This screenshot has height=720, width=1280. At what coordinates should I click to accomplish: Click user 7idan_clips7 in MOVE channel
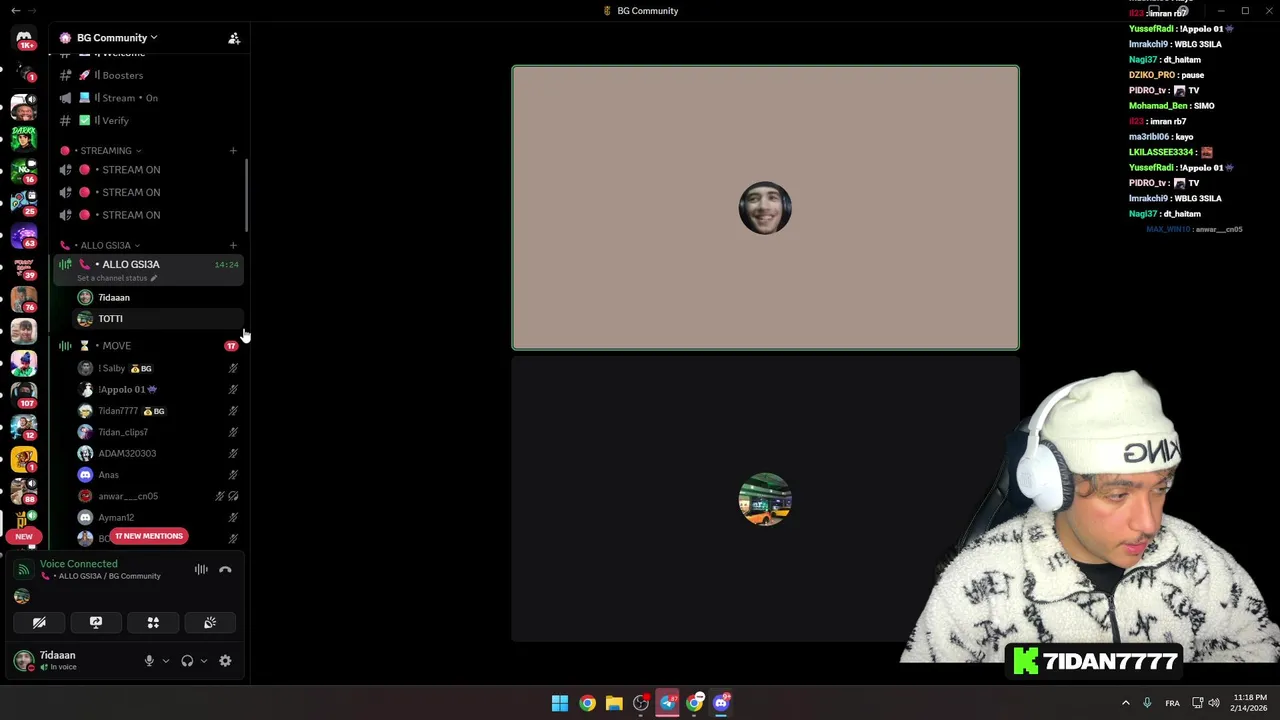point(158,432)
